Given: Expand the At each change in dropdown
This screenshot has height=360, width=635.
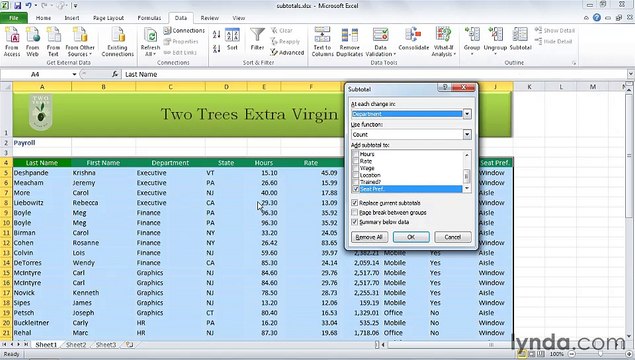Looking at the screenshot, I should 467,114.
